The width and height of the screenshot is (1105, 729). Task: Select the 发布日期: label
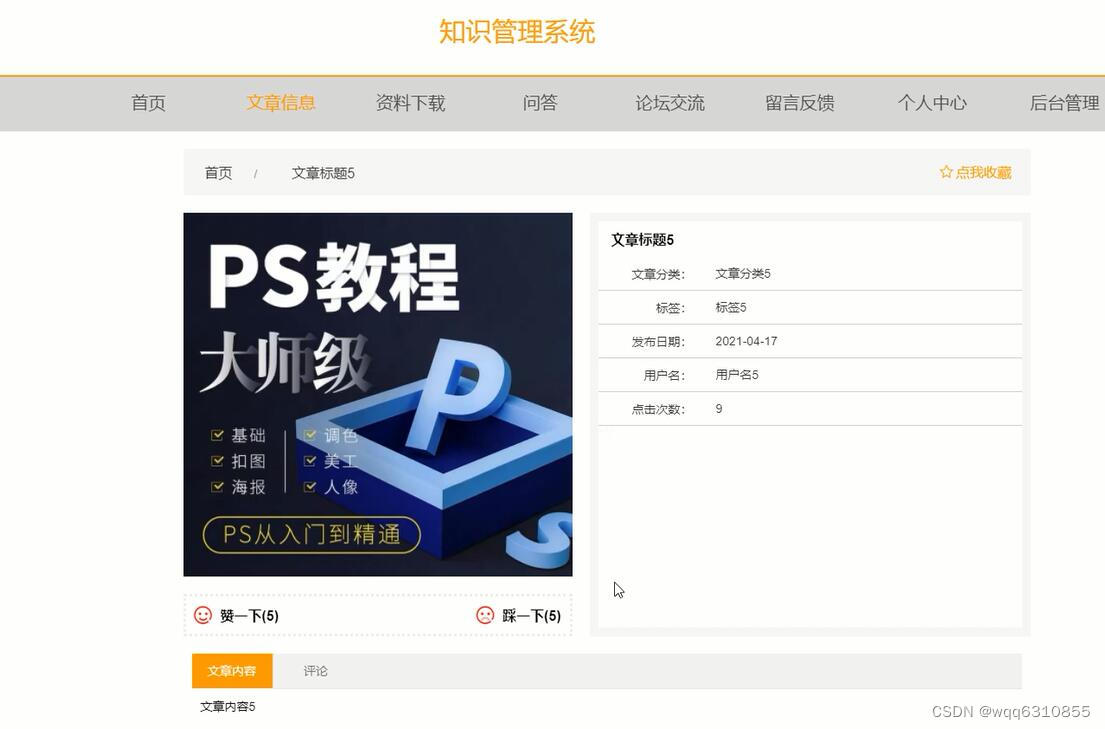point(658,342)
